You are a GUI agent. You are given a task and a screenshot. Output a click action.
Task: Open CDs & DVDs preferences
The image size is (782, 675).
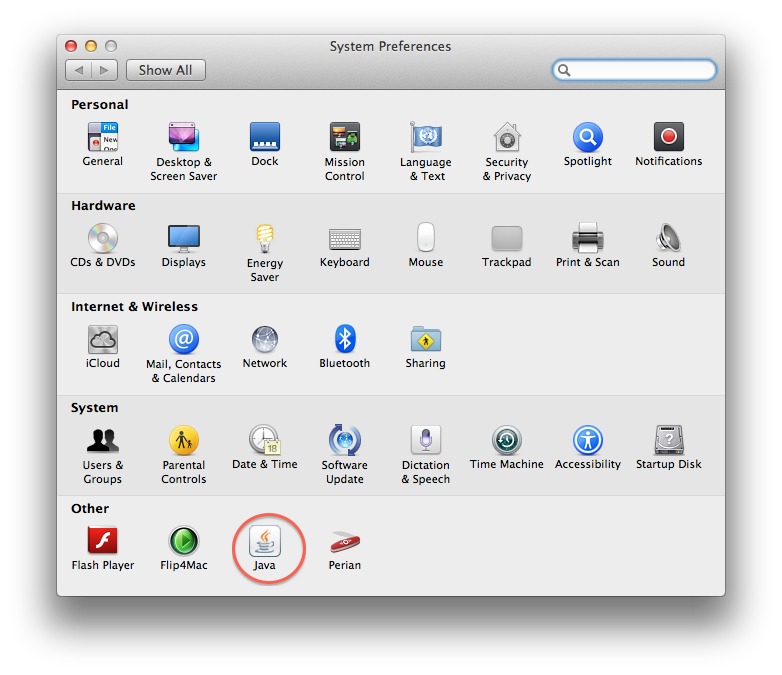(x=103, y=238)
